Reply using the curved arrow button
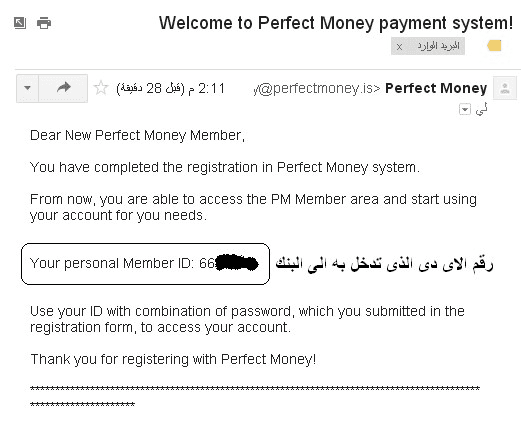Viewport: 521px width, 427px height. pos(63,88)
